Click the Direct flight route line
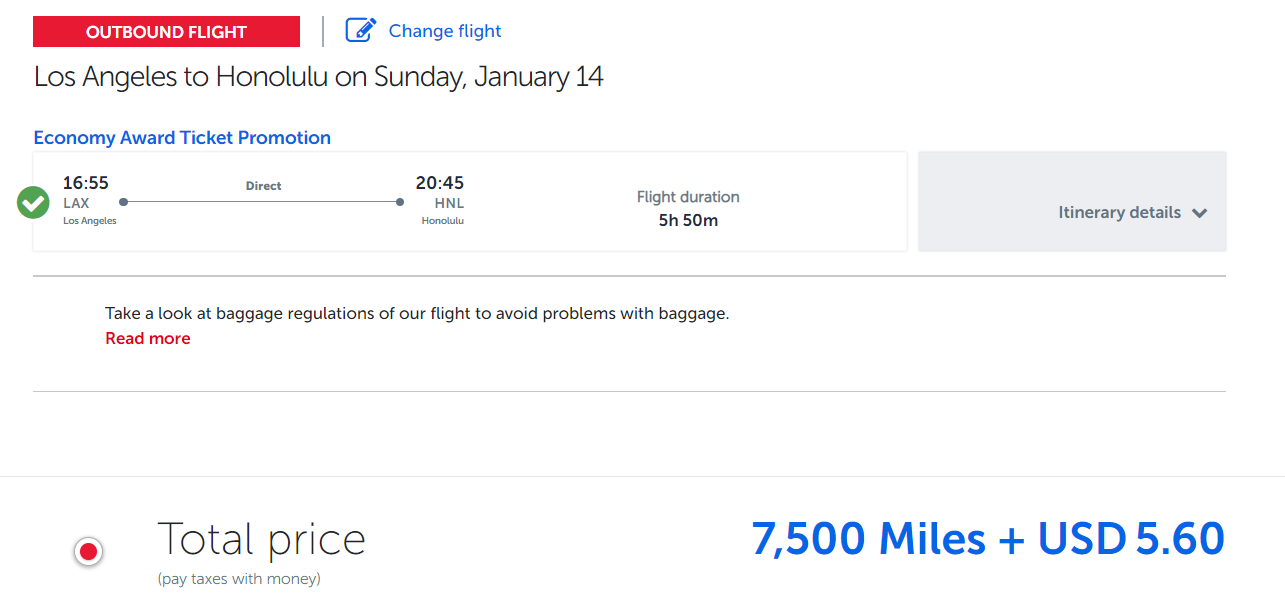This screenshot has width=1285, height=601. click(x=260, y=201)
